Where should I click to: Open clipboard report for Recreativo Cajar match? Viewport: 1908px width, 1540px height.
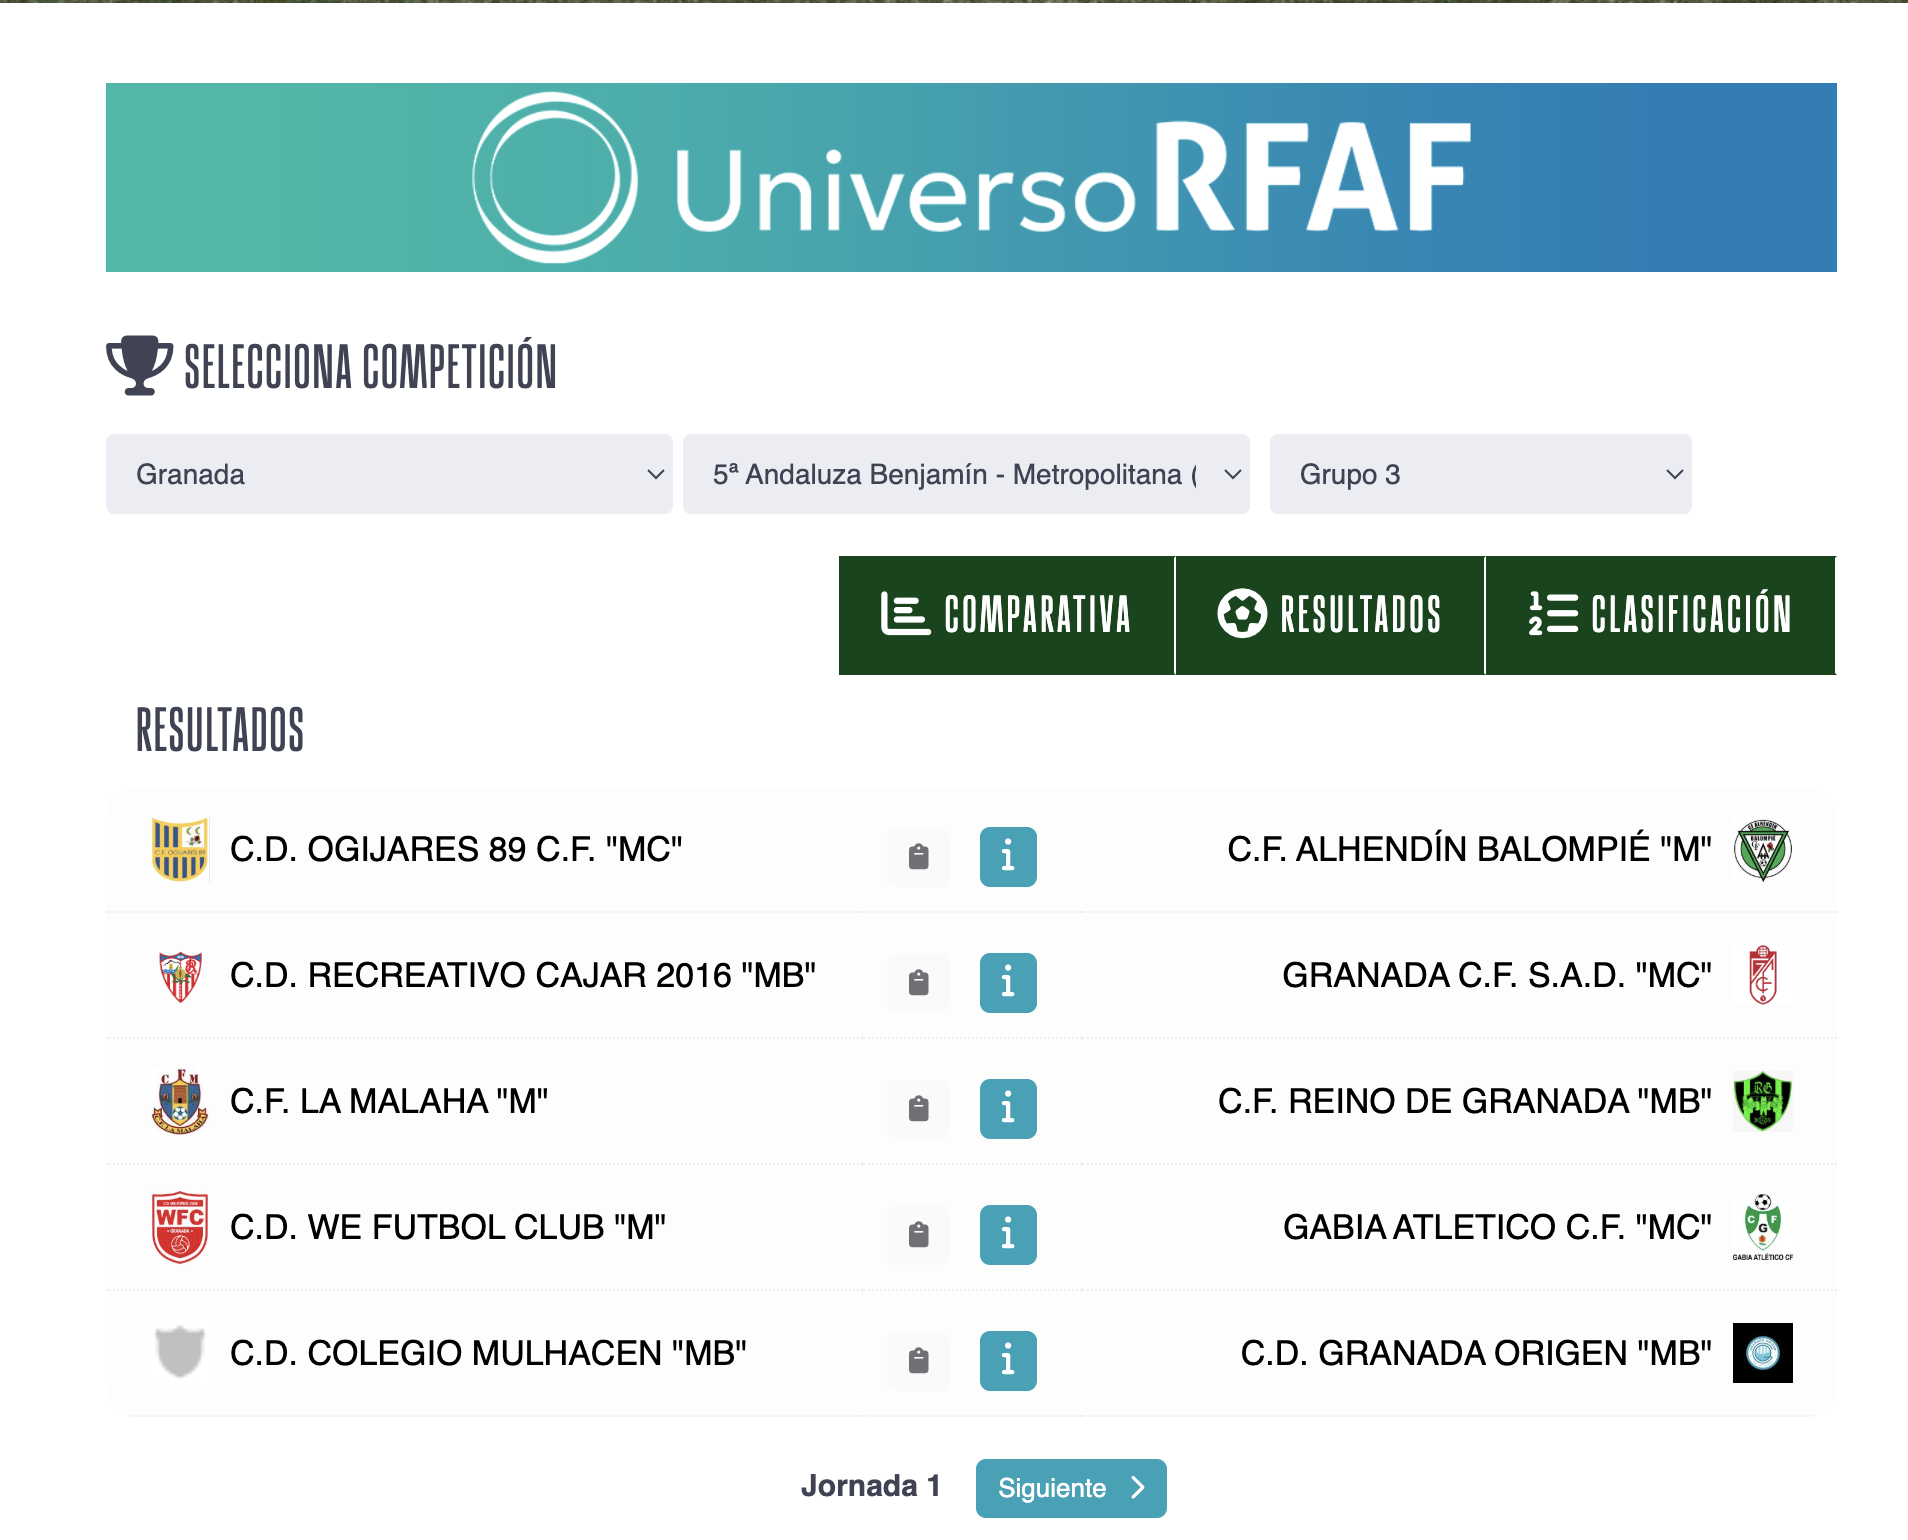[x=918, y=982]
